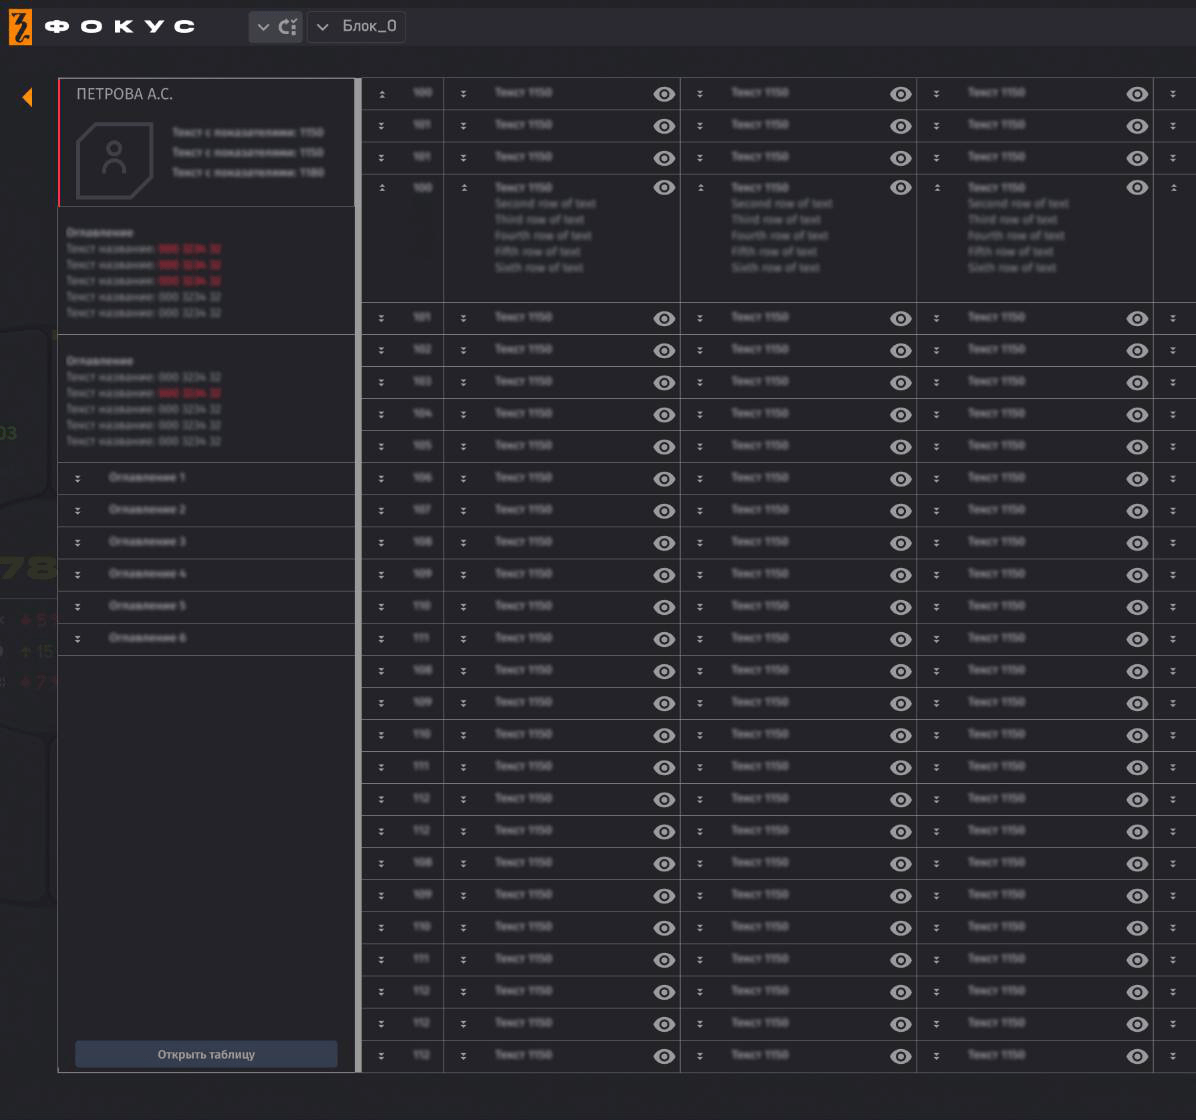The height and width of the screenshot is (1120, 1196).
Task: Hide the first text column cell in row 103
Action: [x=664, y=382]
